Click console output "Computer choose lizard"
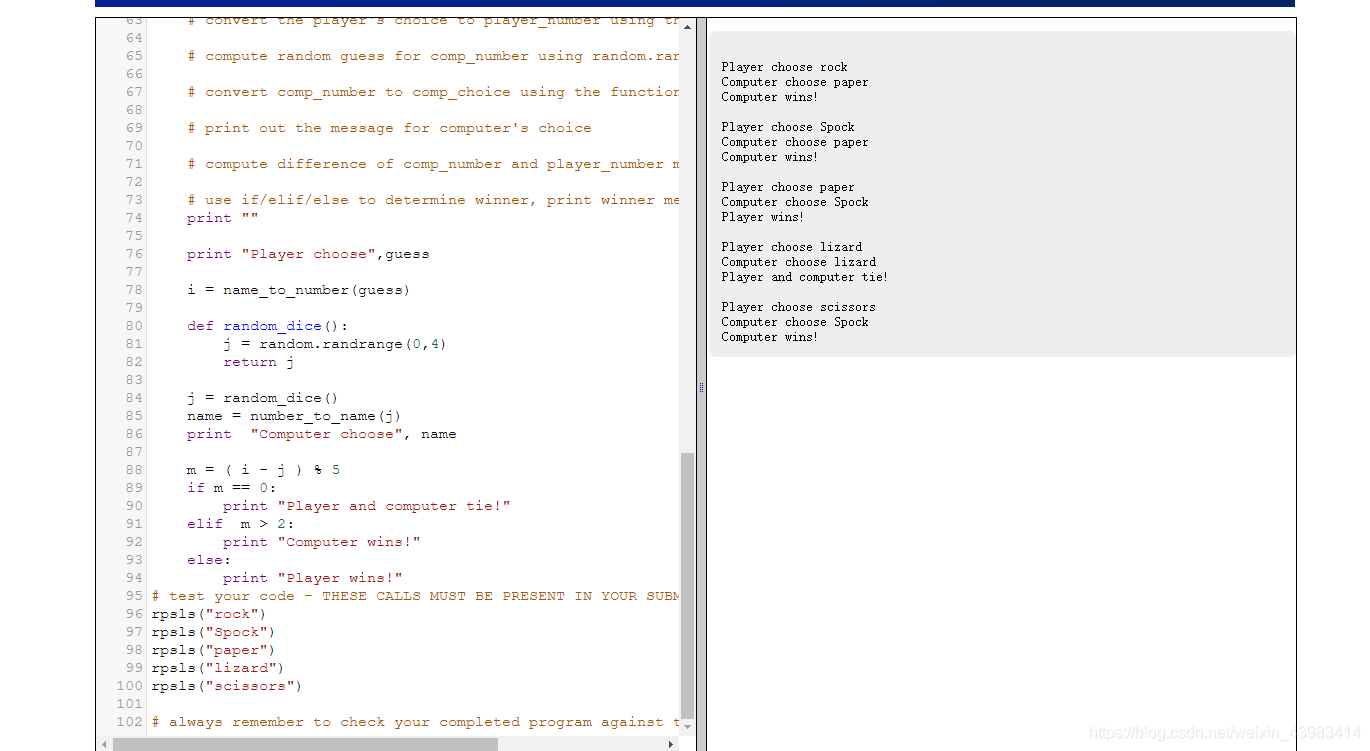The width and height of the screenshot is (1370, 751). pyautogui.click(x=799, y=262)
